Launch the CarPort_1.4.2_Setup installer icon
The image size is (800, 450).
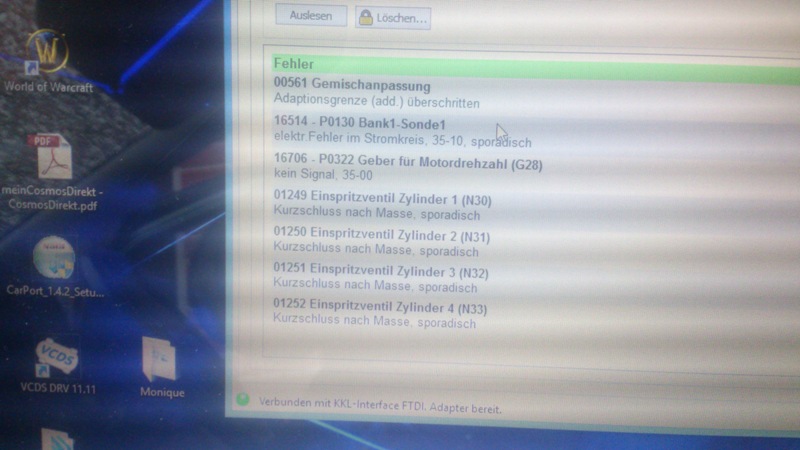[53, 259]
